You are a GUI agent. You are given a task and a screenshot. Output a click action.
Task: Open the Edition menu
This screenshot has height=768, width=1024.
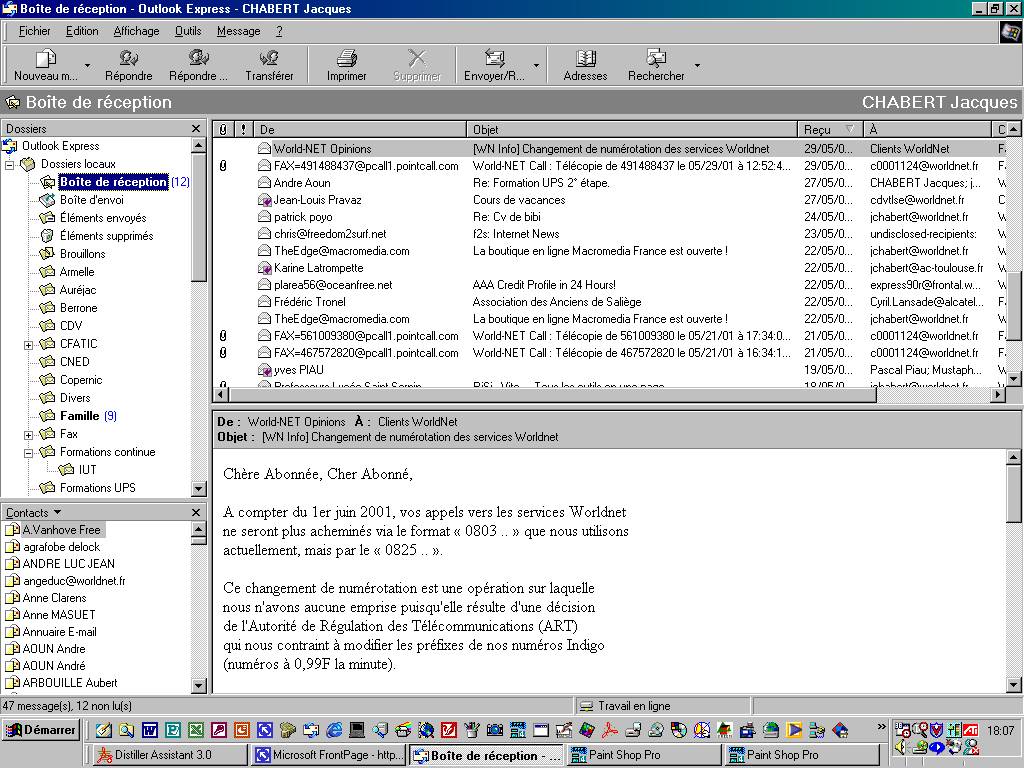coord(82,31)
